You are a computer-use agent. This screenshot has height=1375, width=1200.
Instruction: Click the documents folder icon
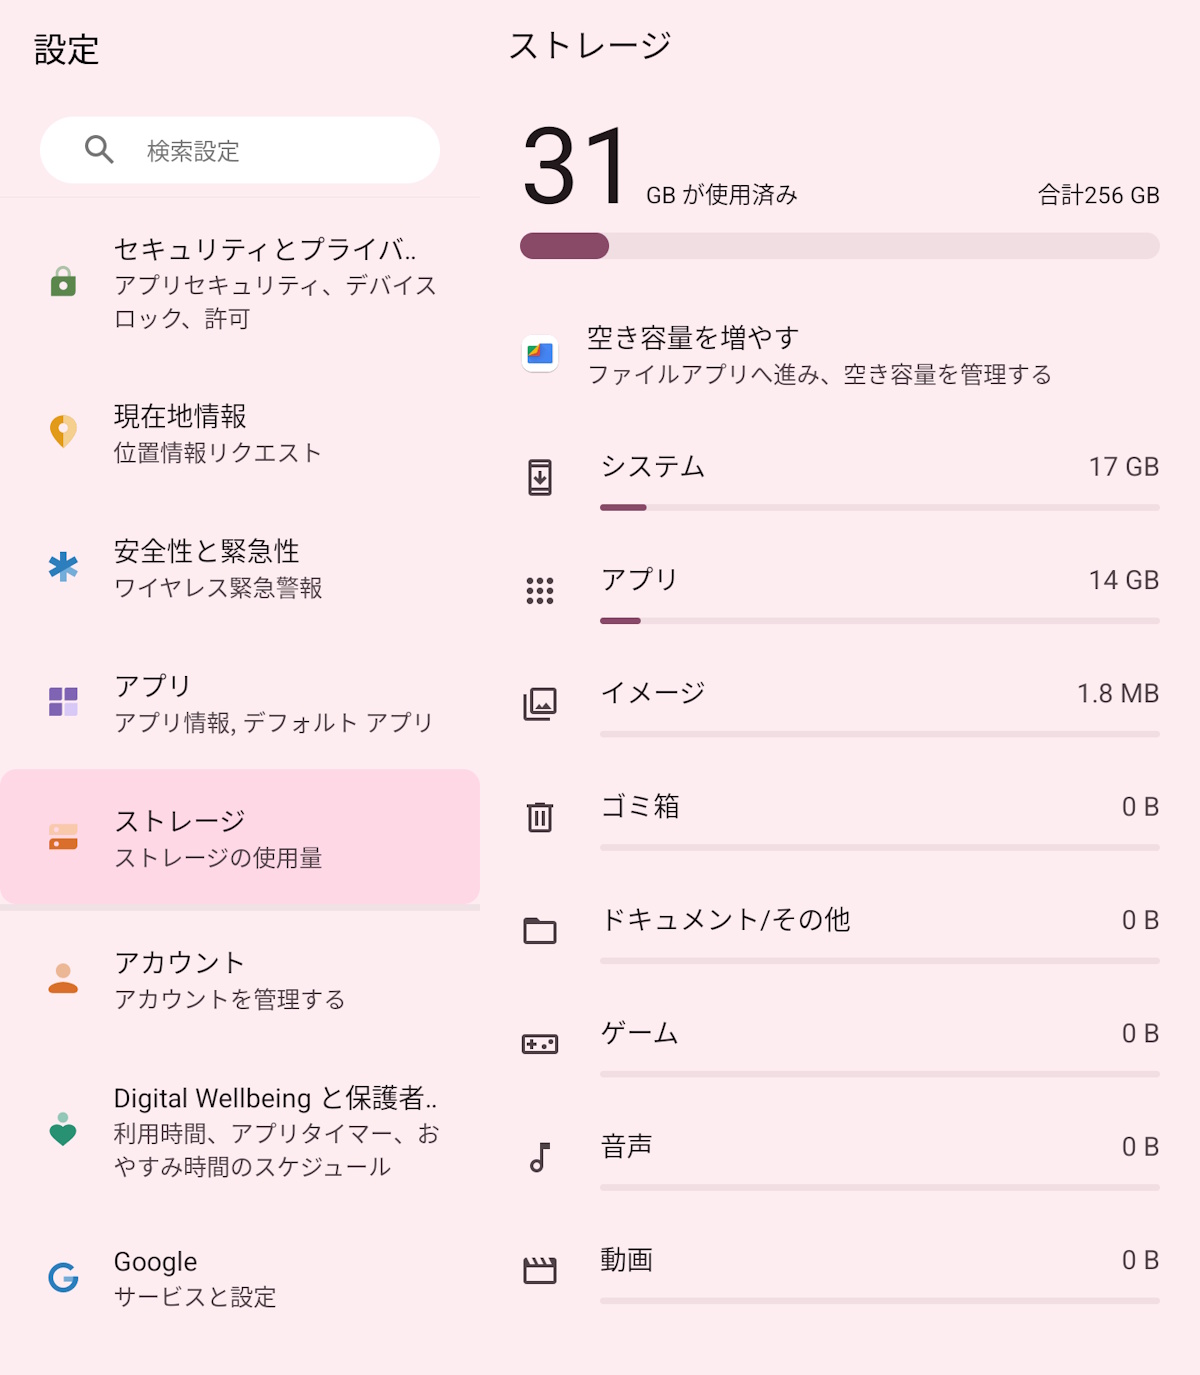coord(540,931)
